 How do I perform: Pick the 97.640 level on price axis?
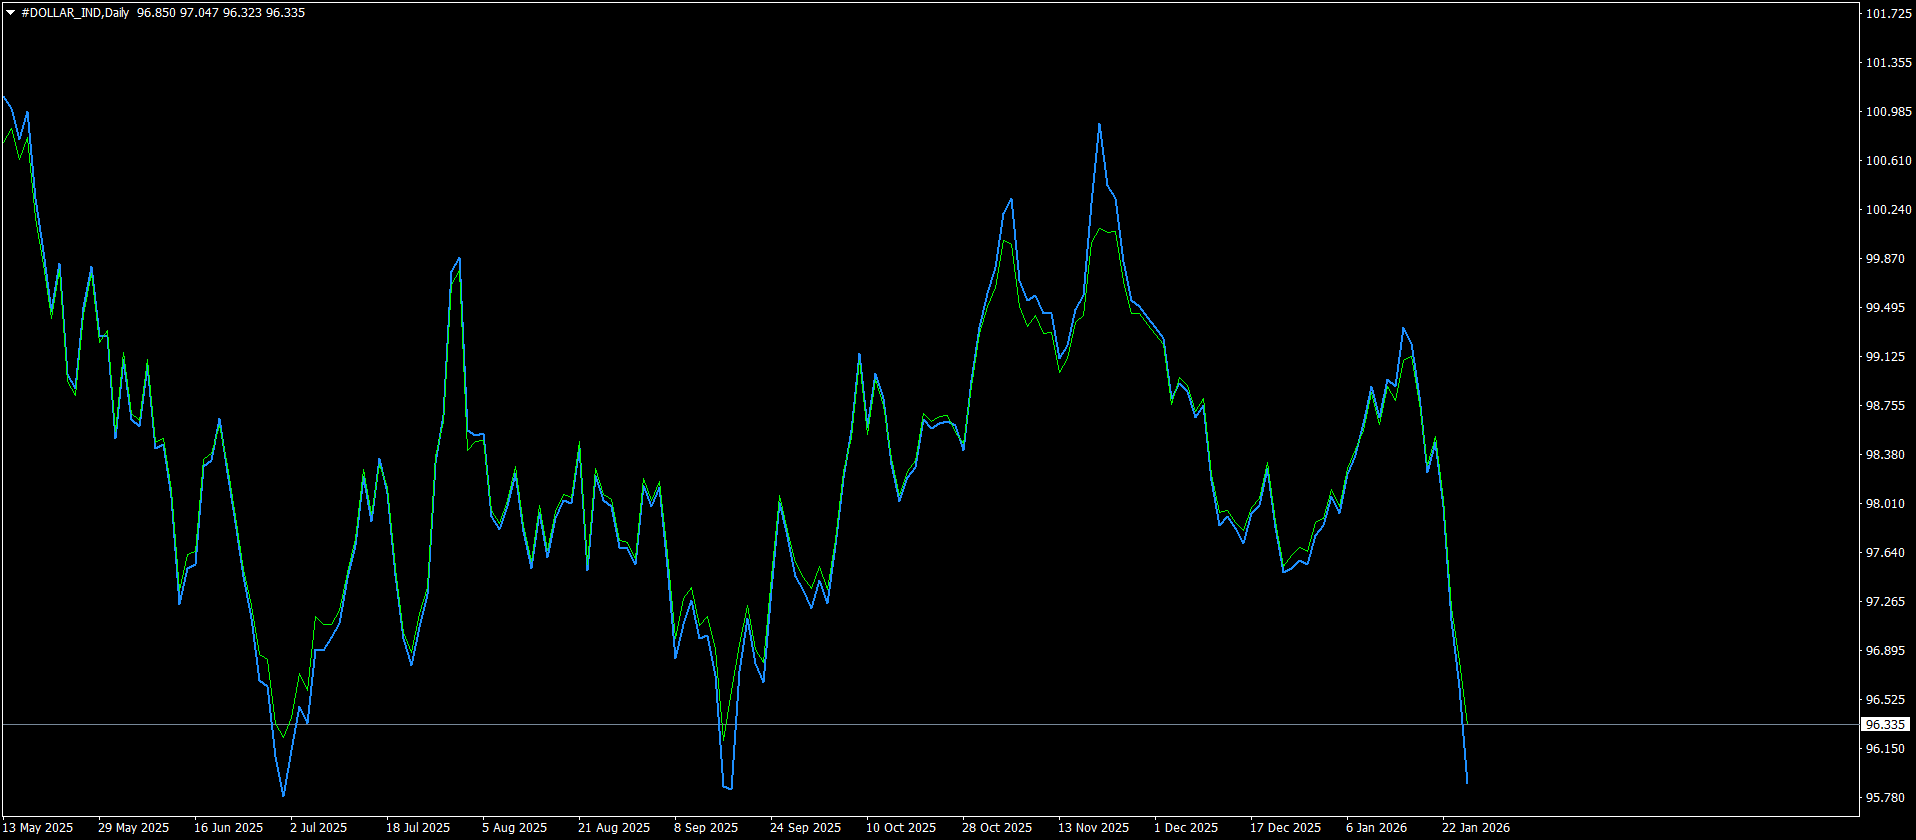coord(1885,552)
